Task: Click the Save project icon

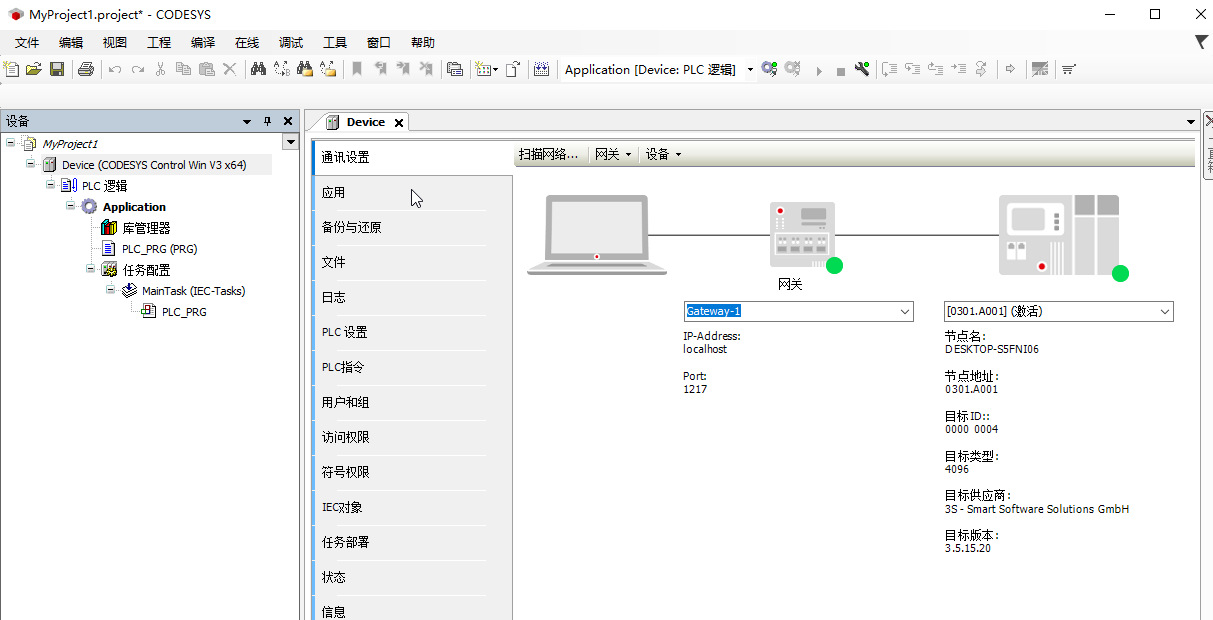Action: pos(56,69)
